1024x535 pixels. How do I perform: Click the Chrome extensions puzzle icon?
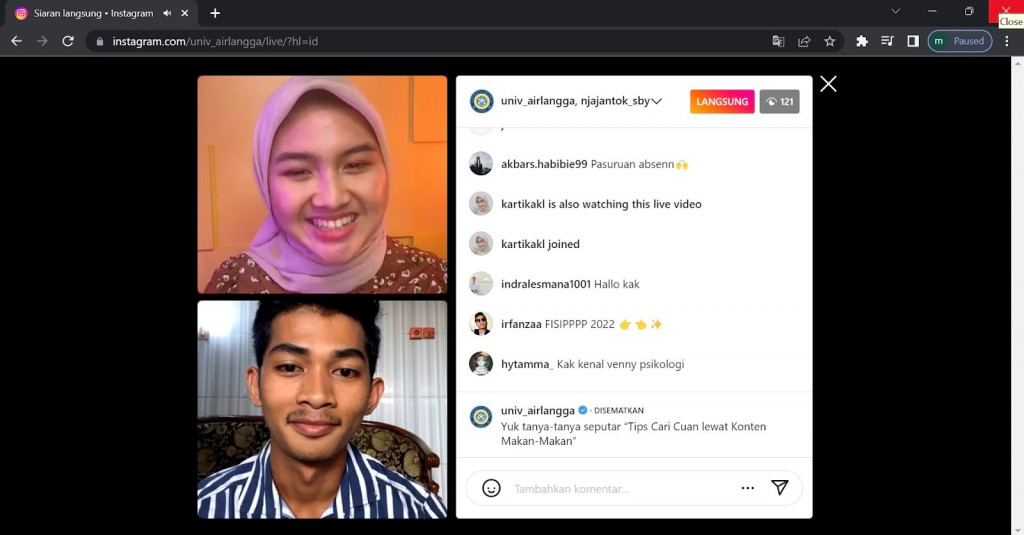(x=862, y=41)
